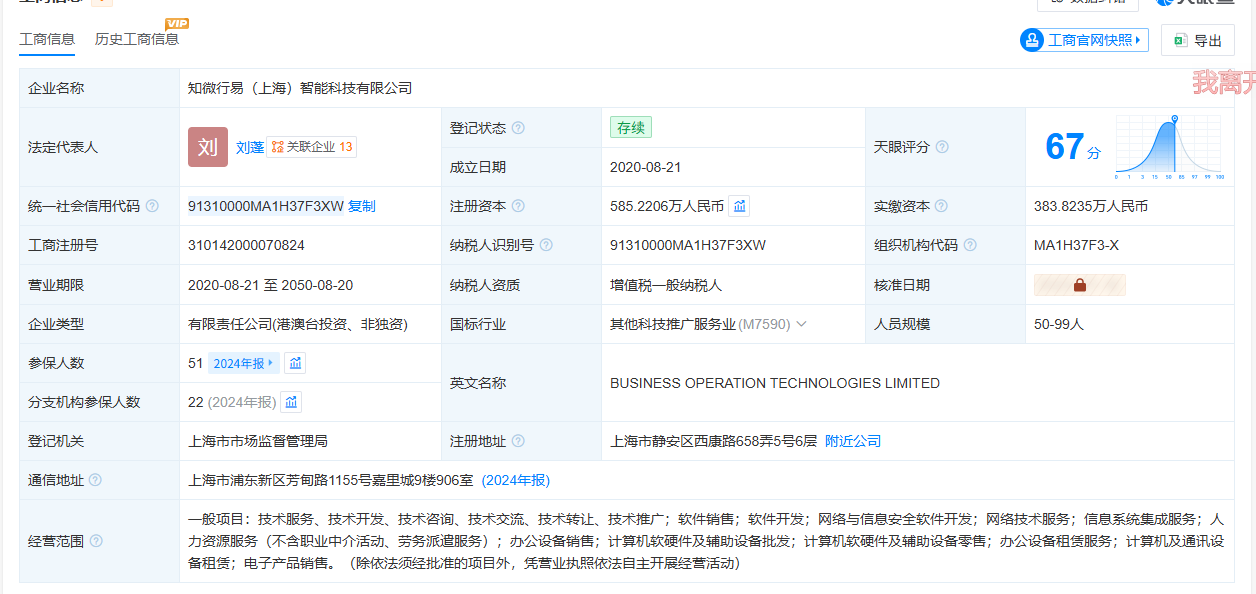Click 复制 to copy the credit code

(362, 206)
